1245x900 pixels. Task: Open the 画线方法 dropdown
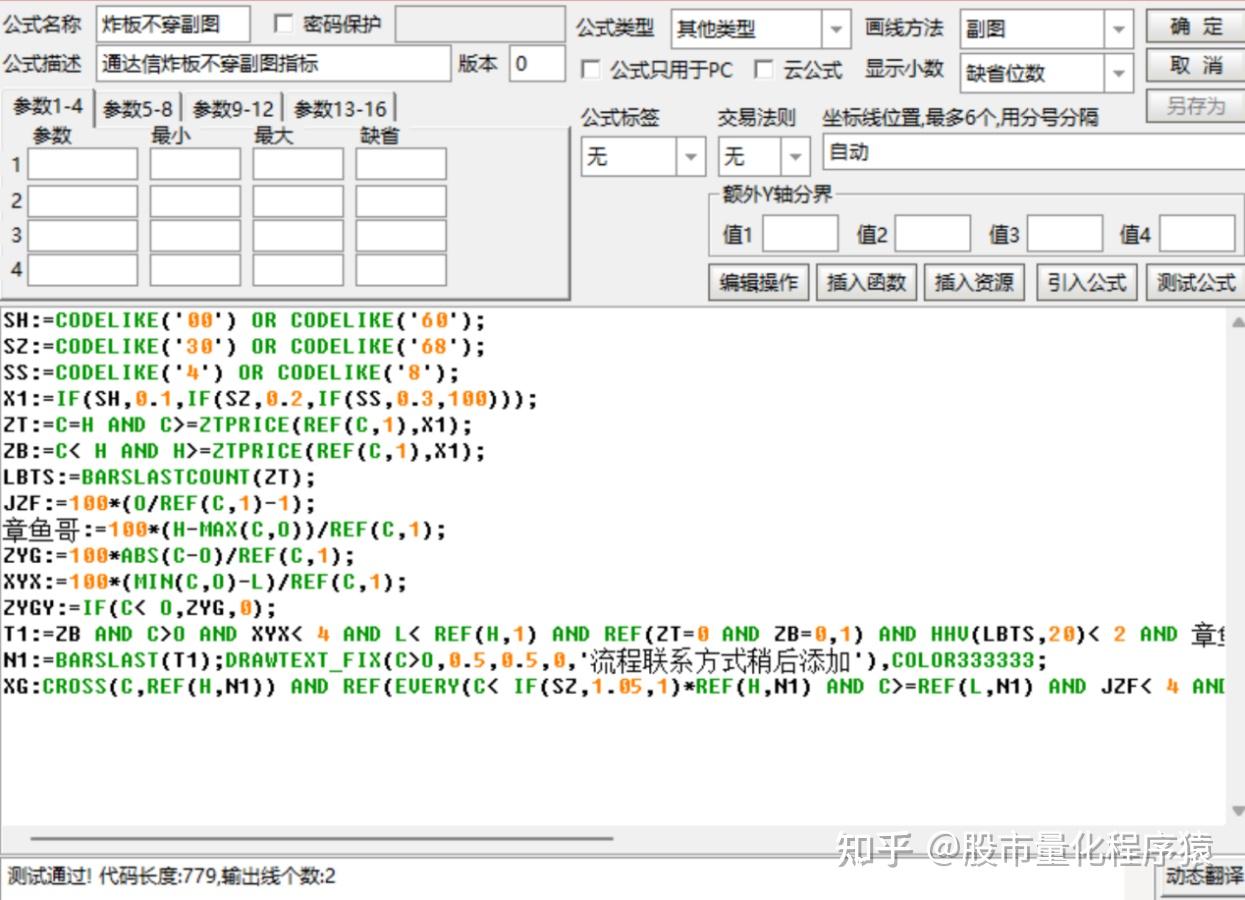(x=1120, y=30)
